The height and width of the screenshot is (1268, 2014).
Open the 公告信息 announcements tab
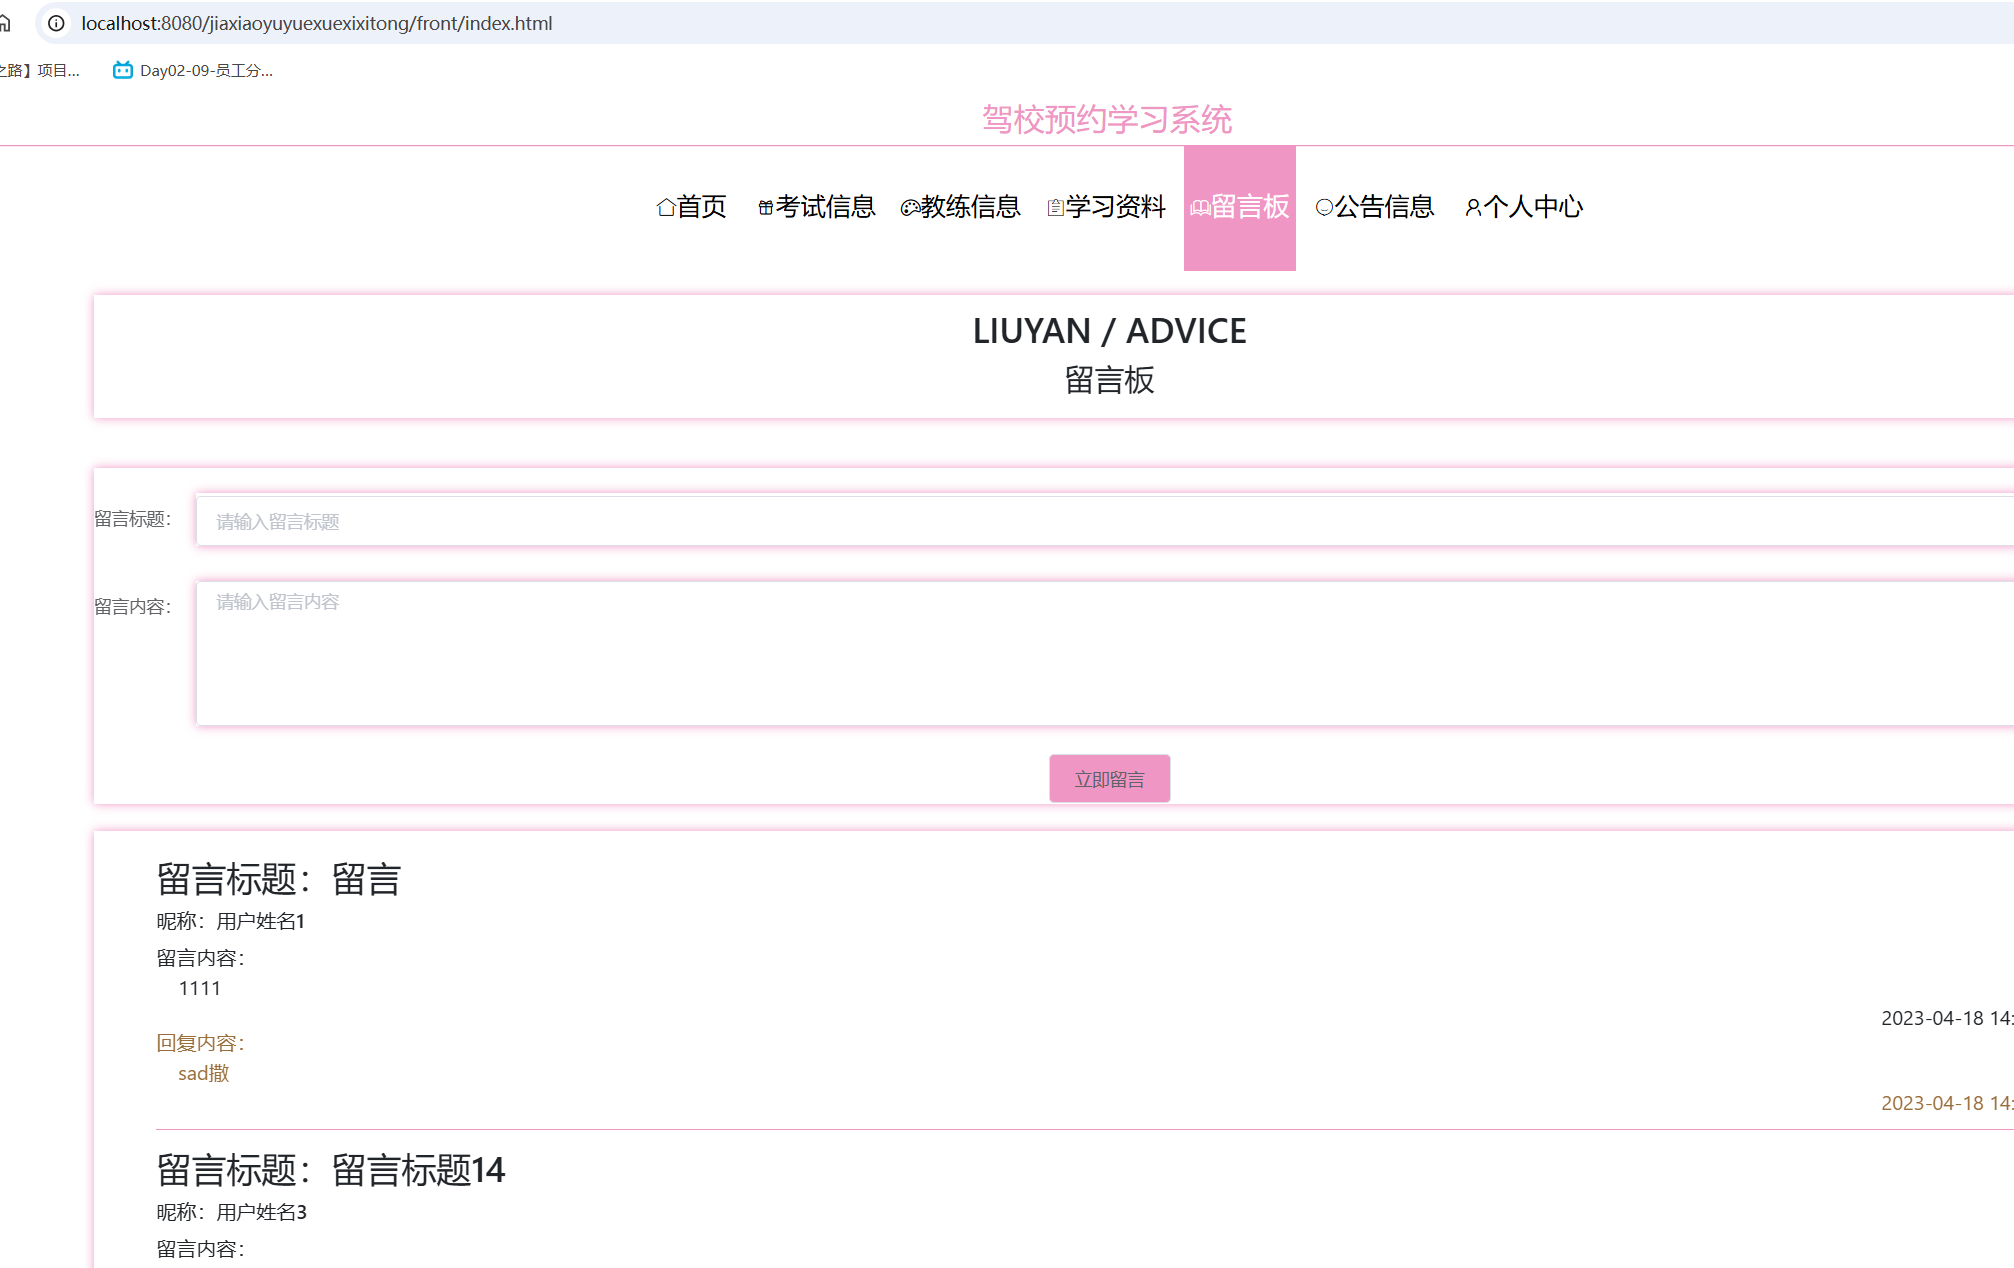[x=1375, y=207]
